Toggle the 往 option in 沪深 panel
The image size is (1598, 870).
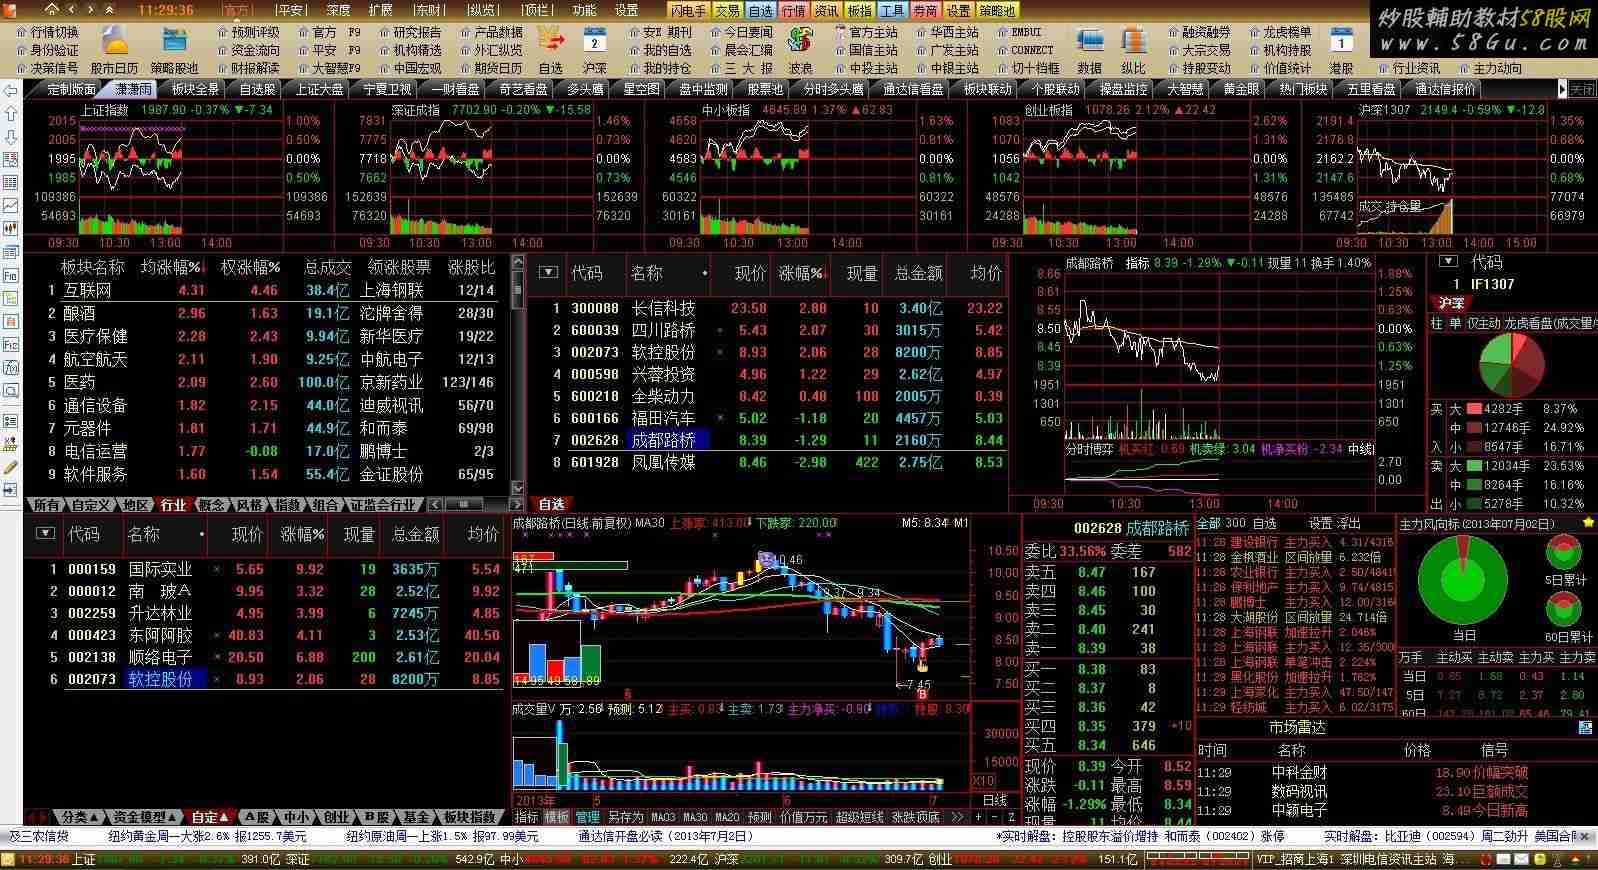point(1437,324)
